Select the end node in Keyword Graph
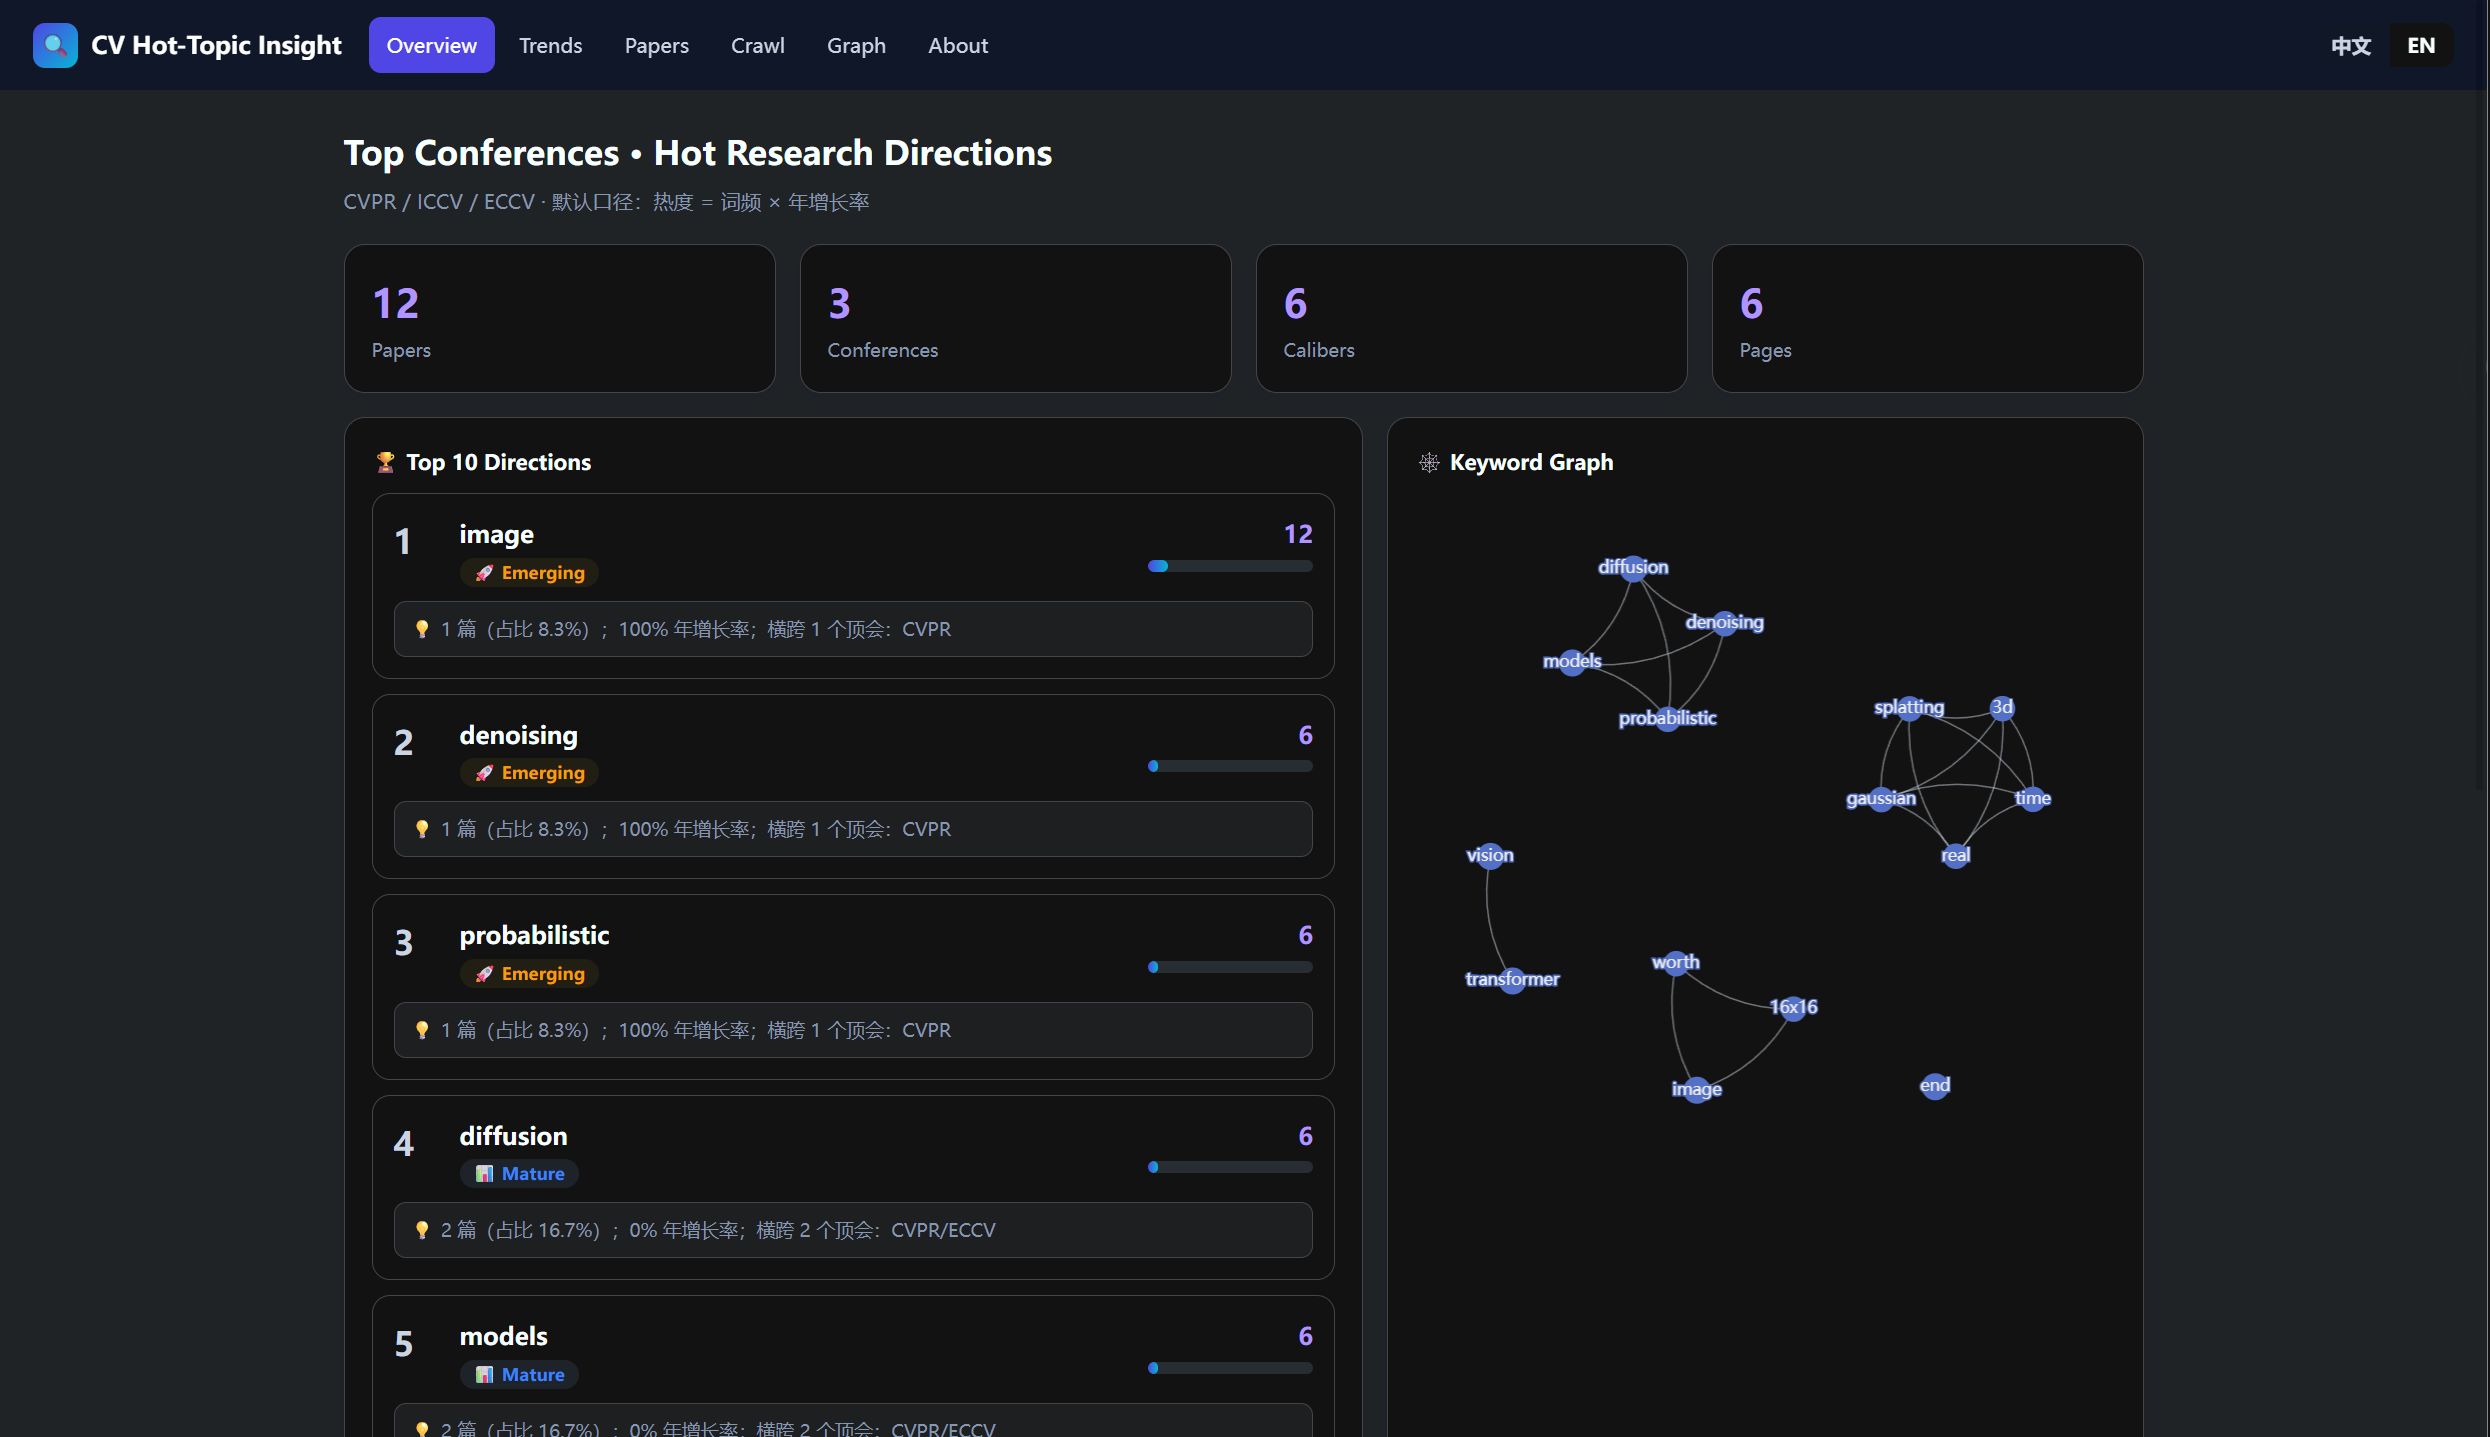 tap(1935, 1086)
